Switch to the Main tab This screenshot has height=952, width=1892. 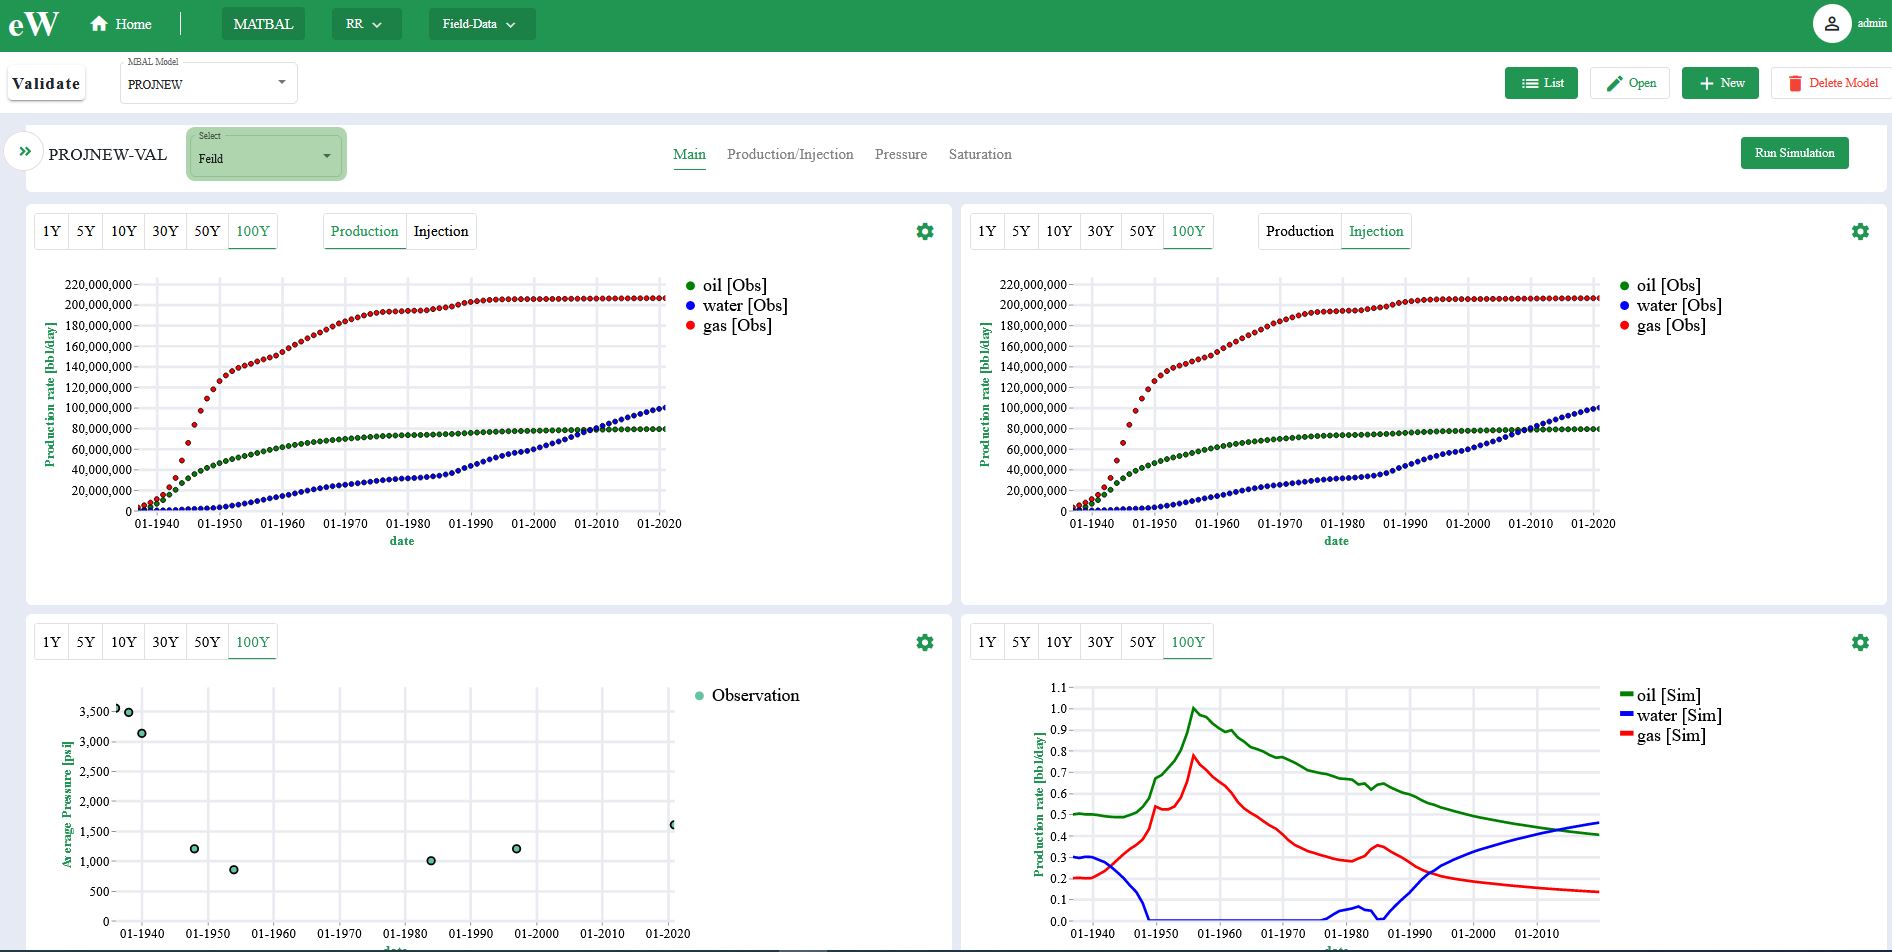(689, 154)
